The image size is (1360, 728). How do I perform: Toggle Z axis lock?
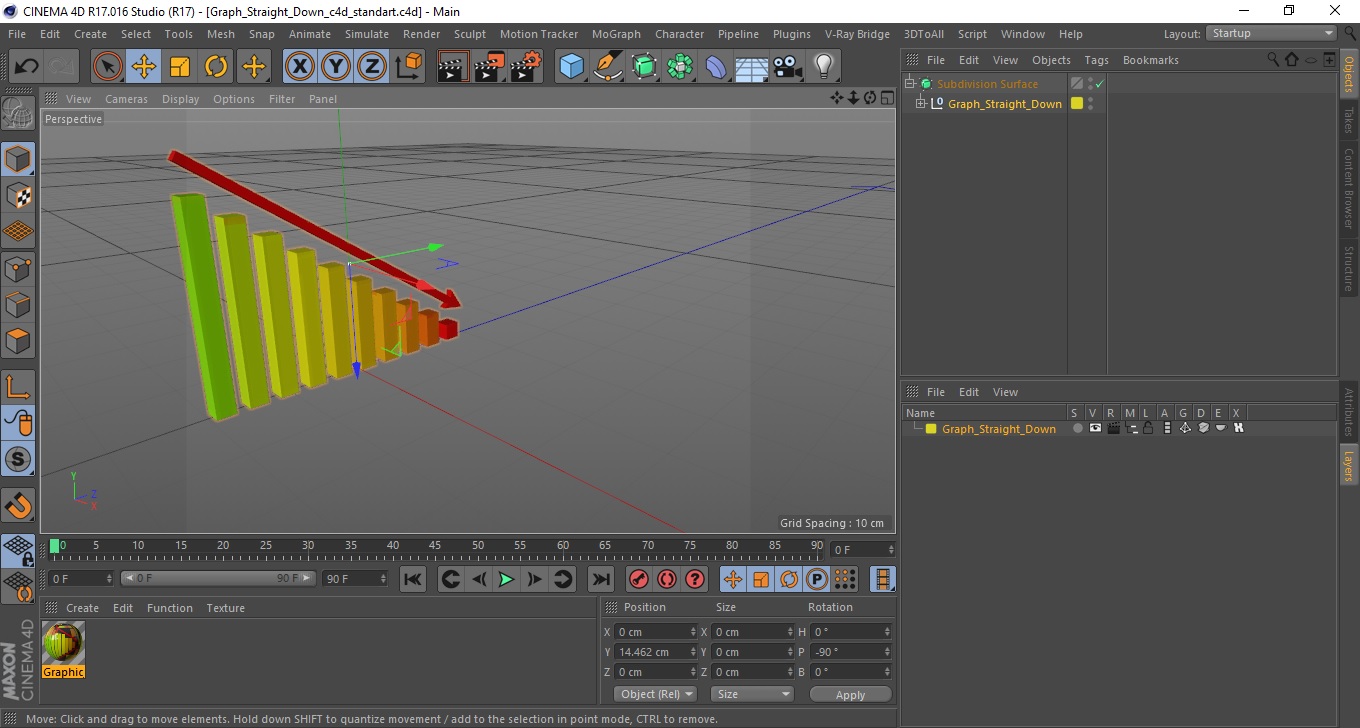coord(372,67)
